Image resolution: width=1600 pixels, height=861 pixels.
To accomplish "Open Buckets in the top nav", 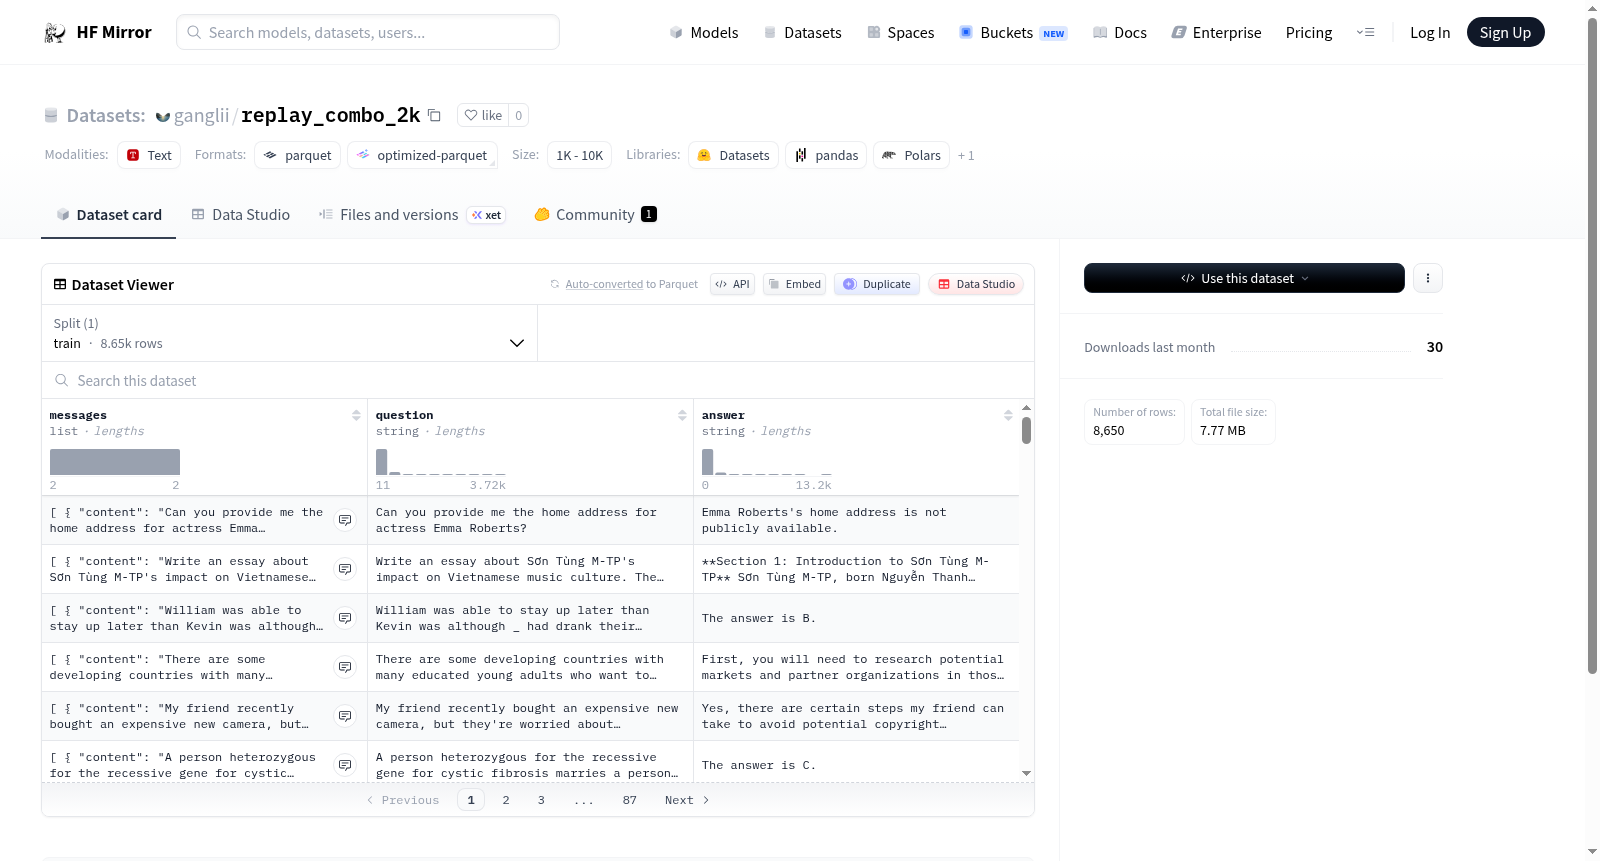I will click(1013, 33).
